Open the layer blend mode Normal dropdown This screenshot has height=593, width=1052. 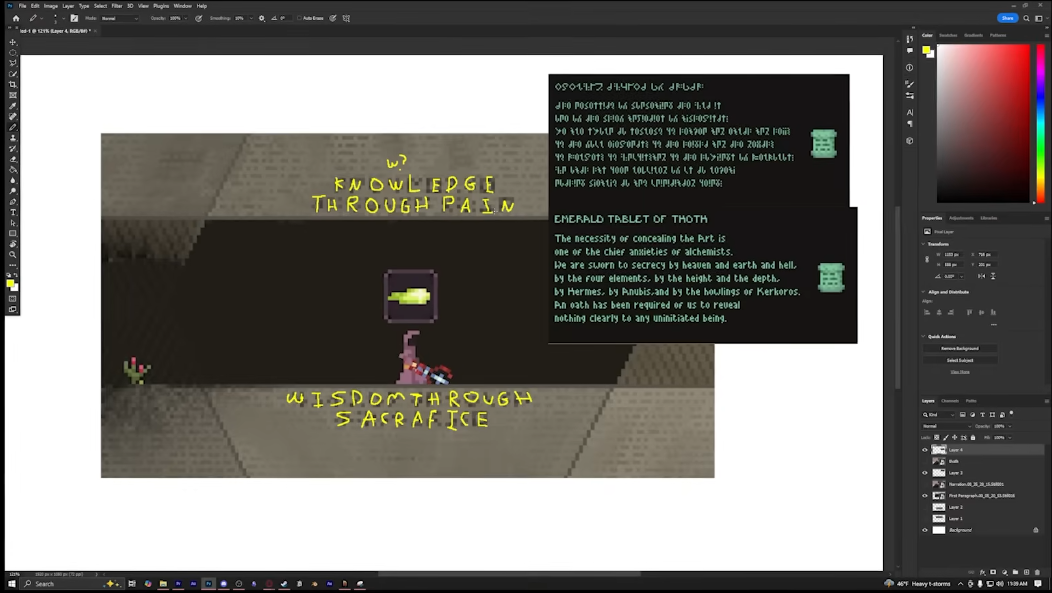947,426
